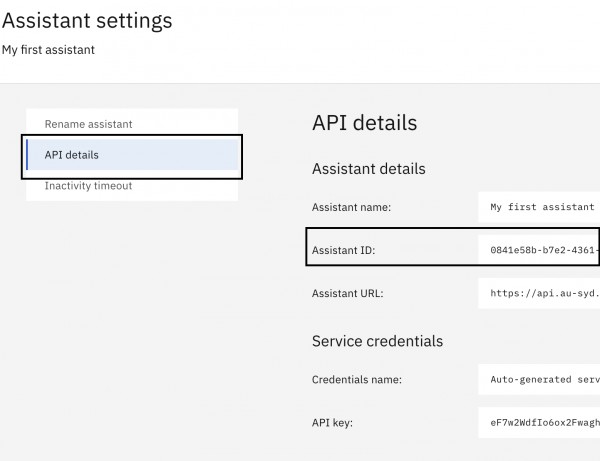Screen dimensions: 600x461
Task: Click the 'Assistant name:' label
Action: point(351,207)
